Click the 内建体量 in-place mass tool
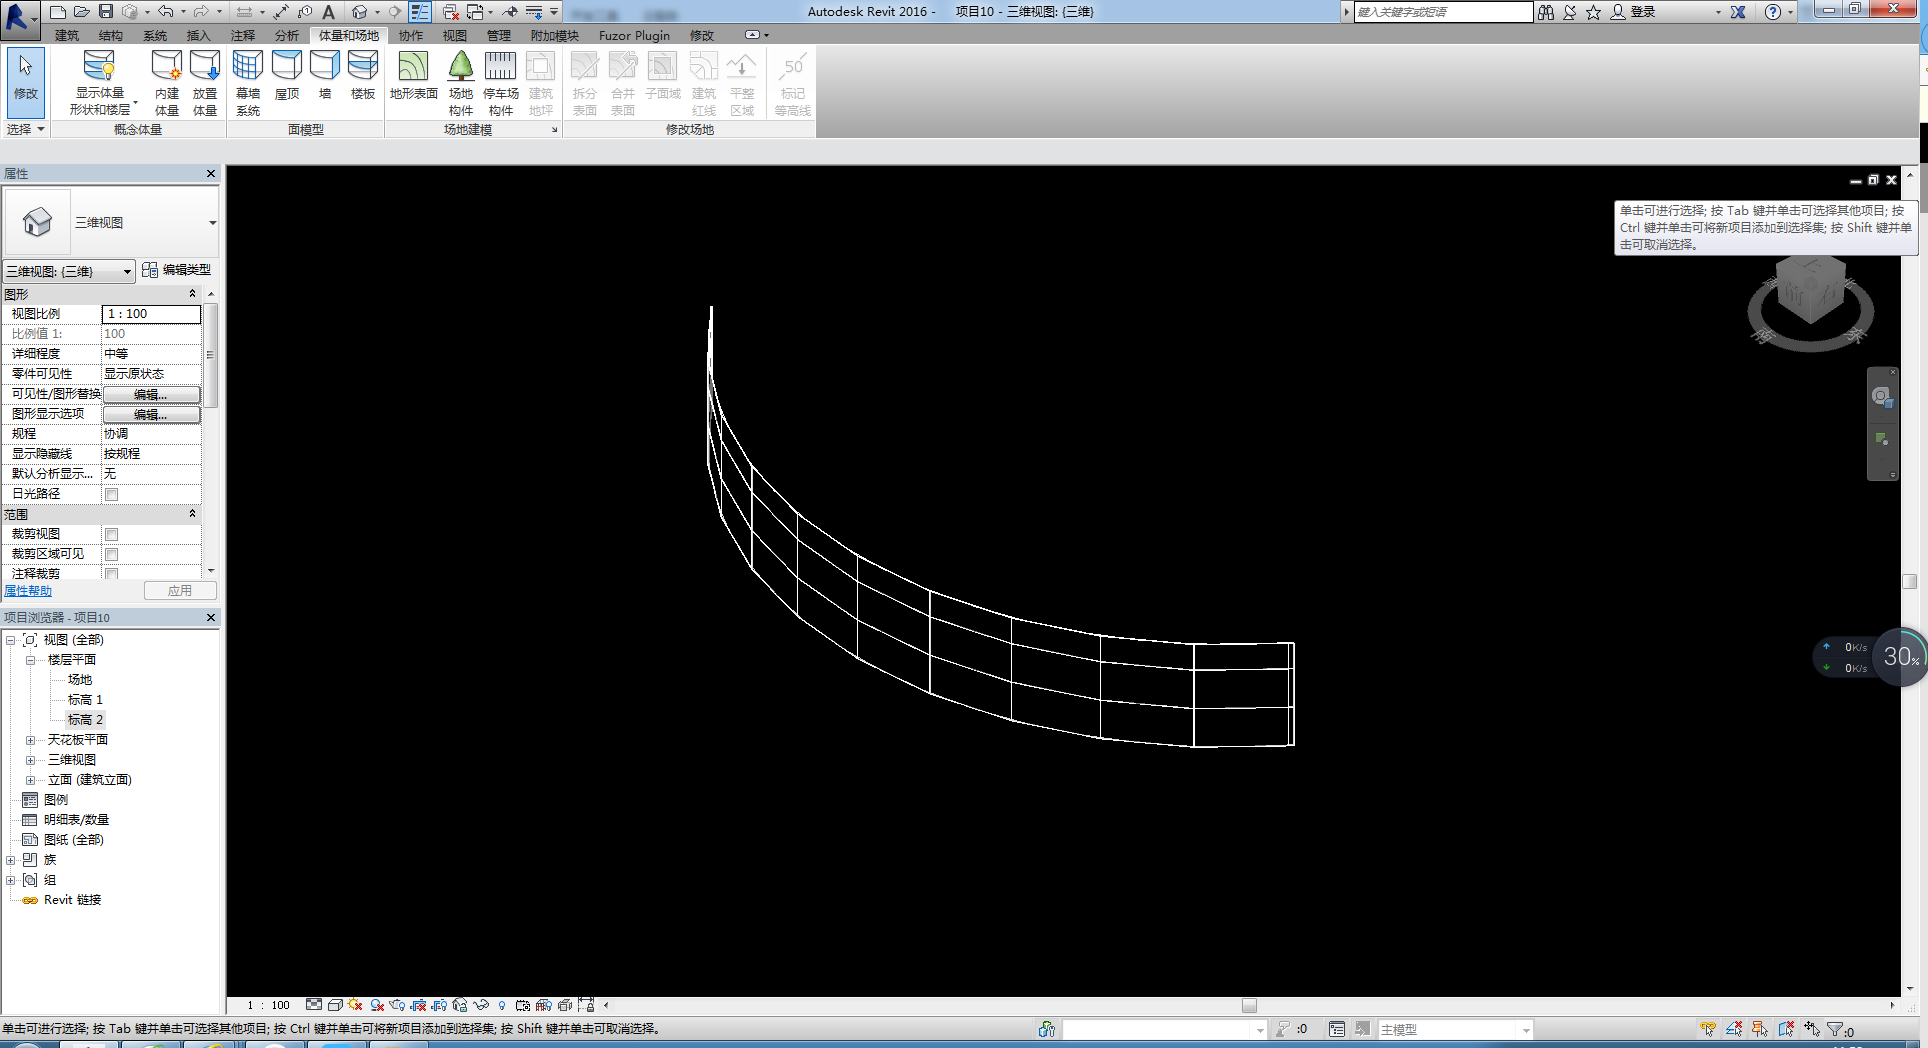Image resolution: width=1928 pixels, height=1048 pixels. 167,82
